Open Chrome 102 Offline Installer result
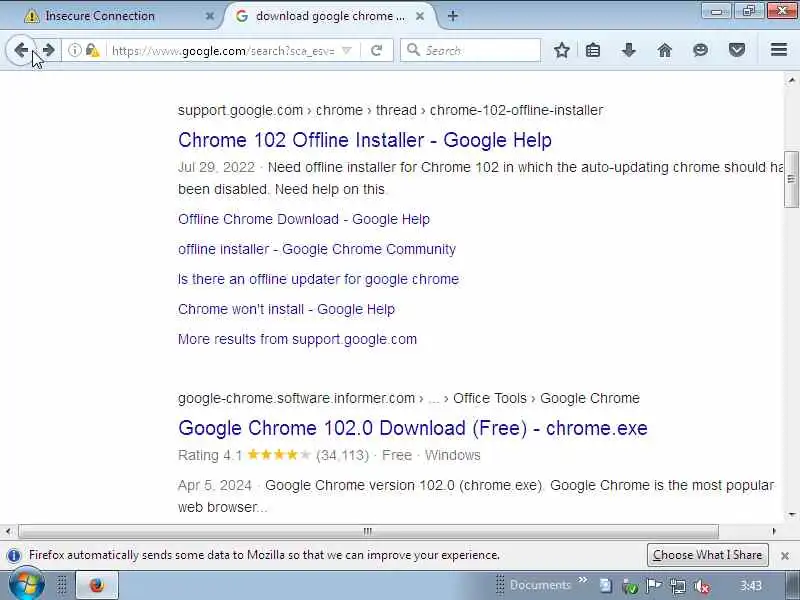The height and width of the screenshot is (600, 800). coord(365,140)
